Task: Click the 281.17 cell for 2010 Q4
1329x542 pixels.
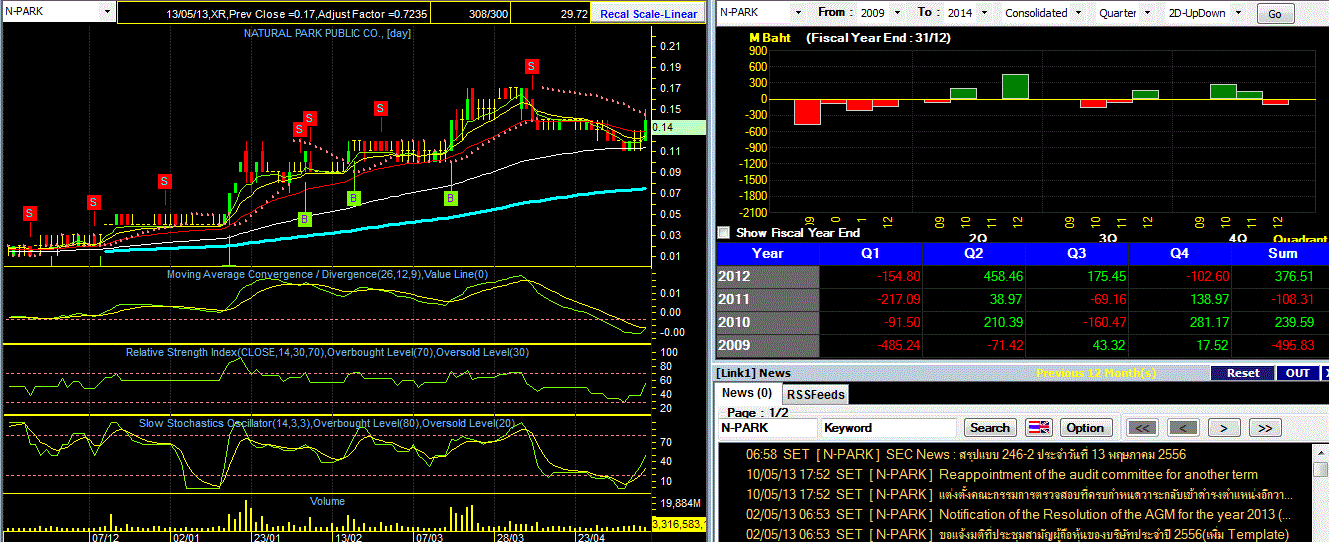Action: coord(1180,322)
